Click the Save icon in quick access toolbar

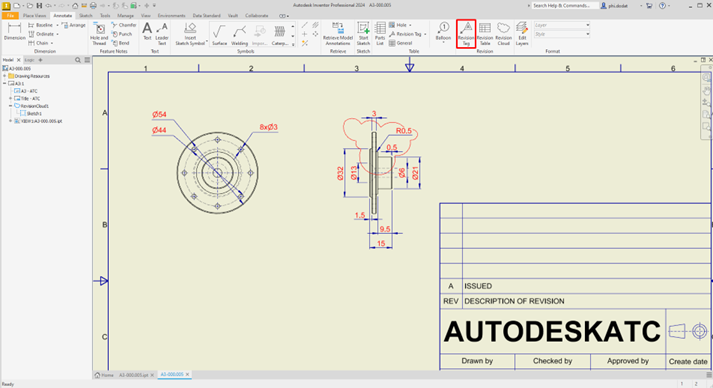tap(39, 5)
